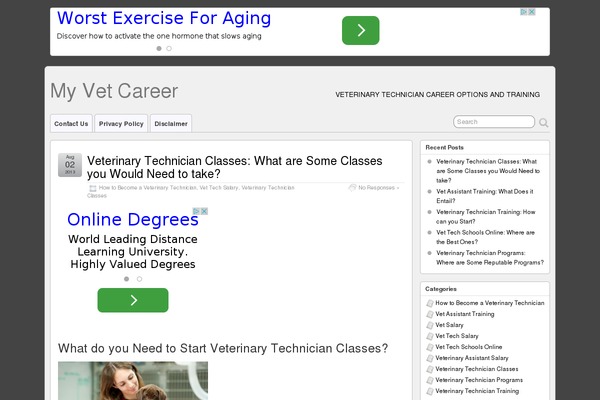Click the Search input field
Image resolution: width=600 pixels, height=400 pixels.
tap(494, 122)
